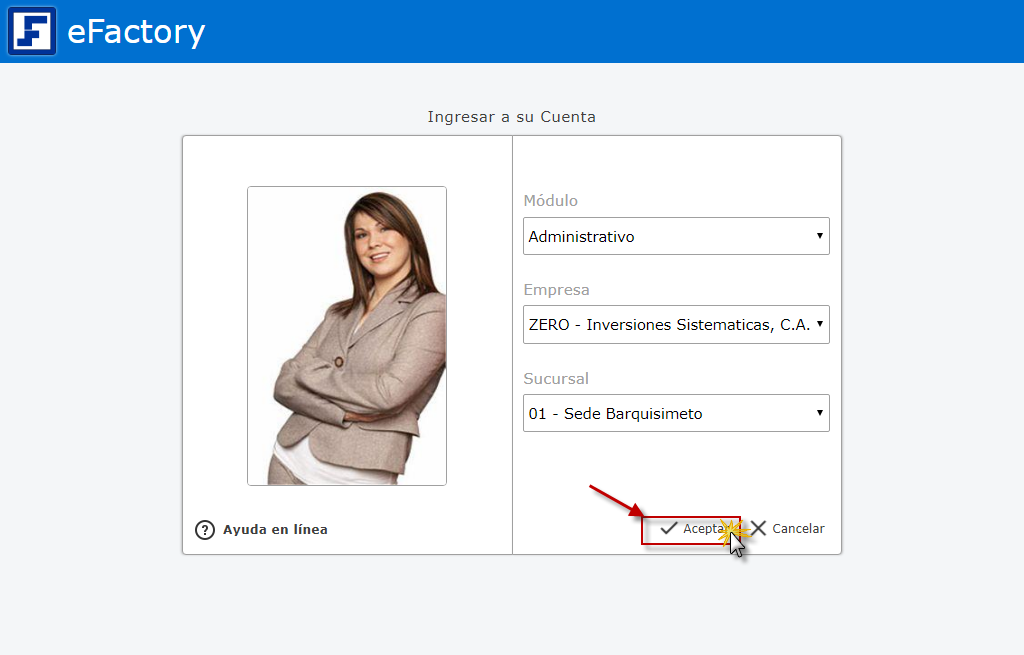Click the Empresa label

click(x=556, y=290)
